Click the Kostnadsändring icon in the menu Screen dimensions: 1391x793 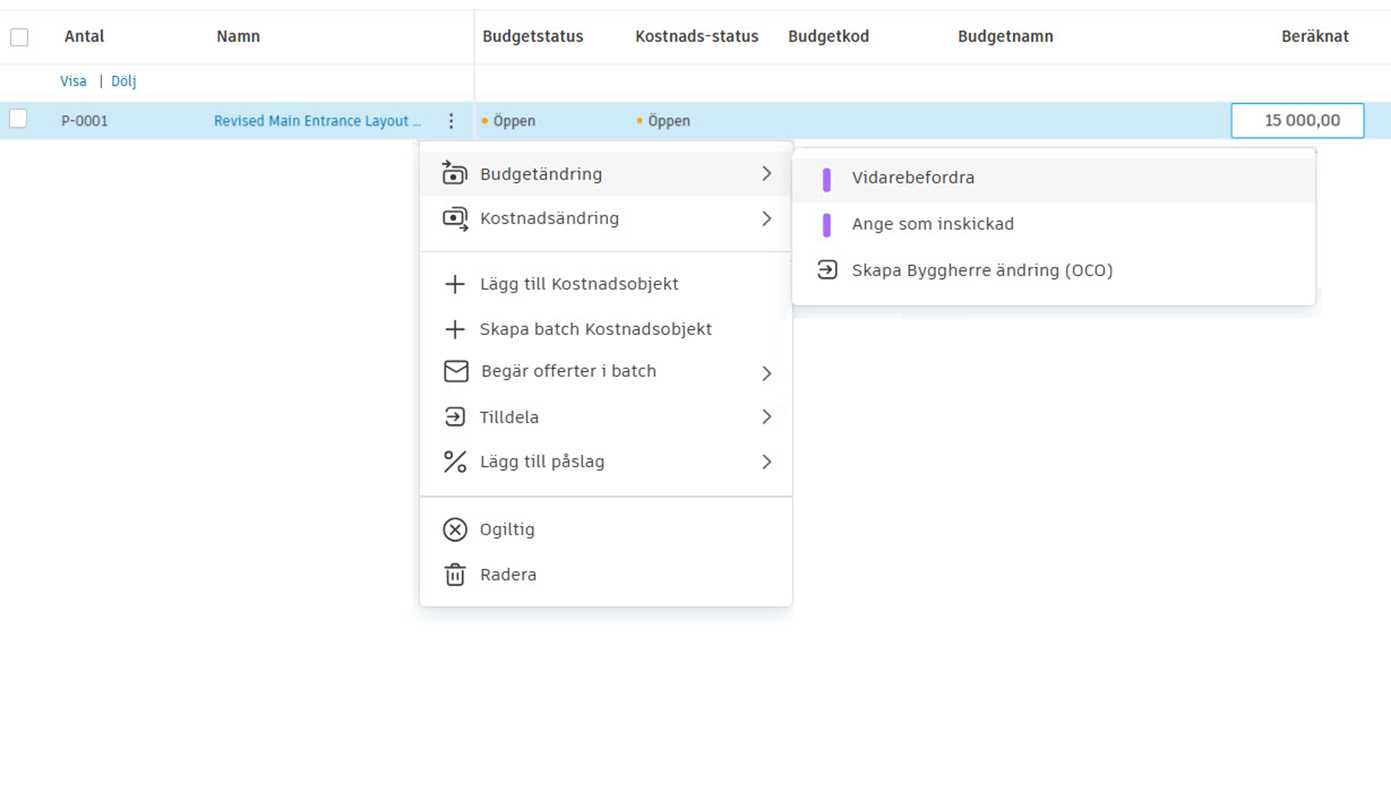point(455,218)
